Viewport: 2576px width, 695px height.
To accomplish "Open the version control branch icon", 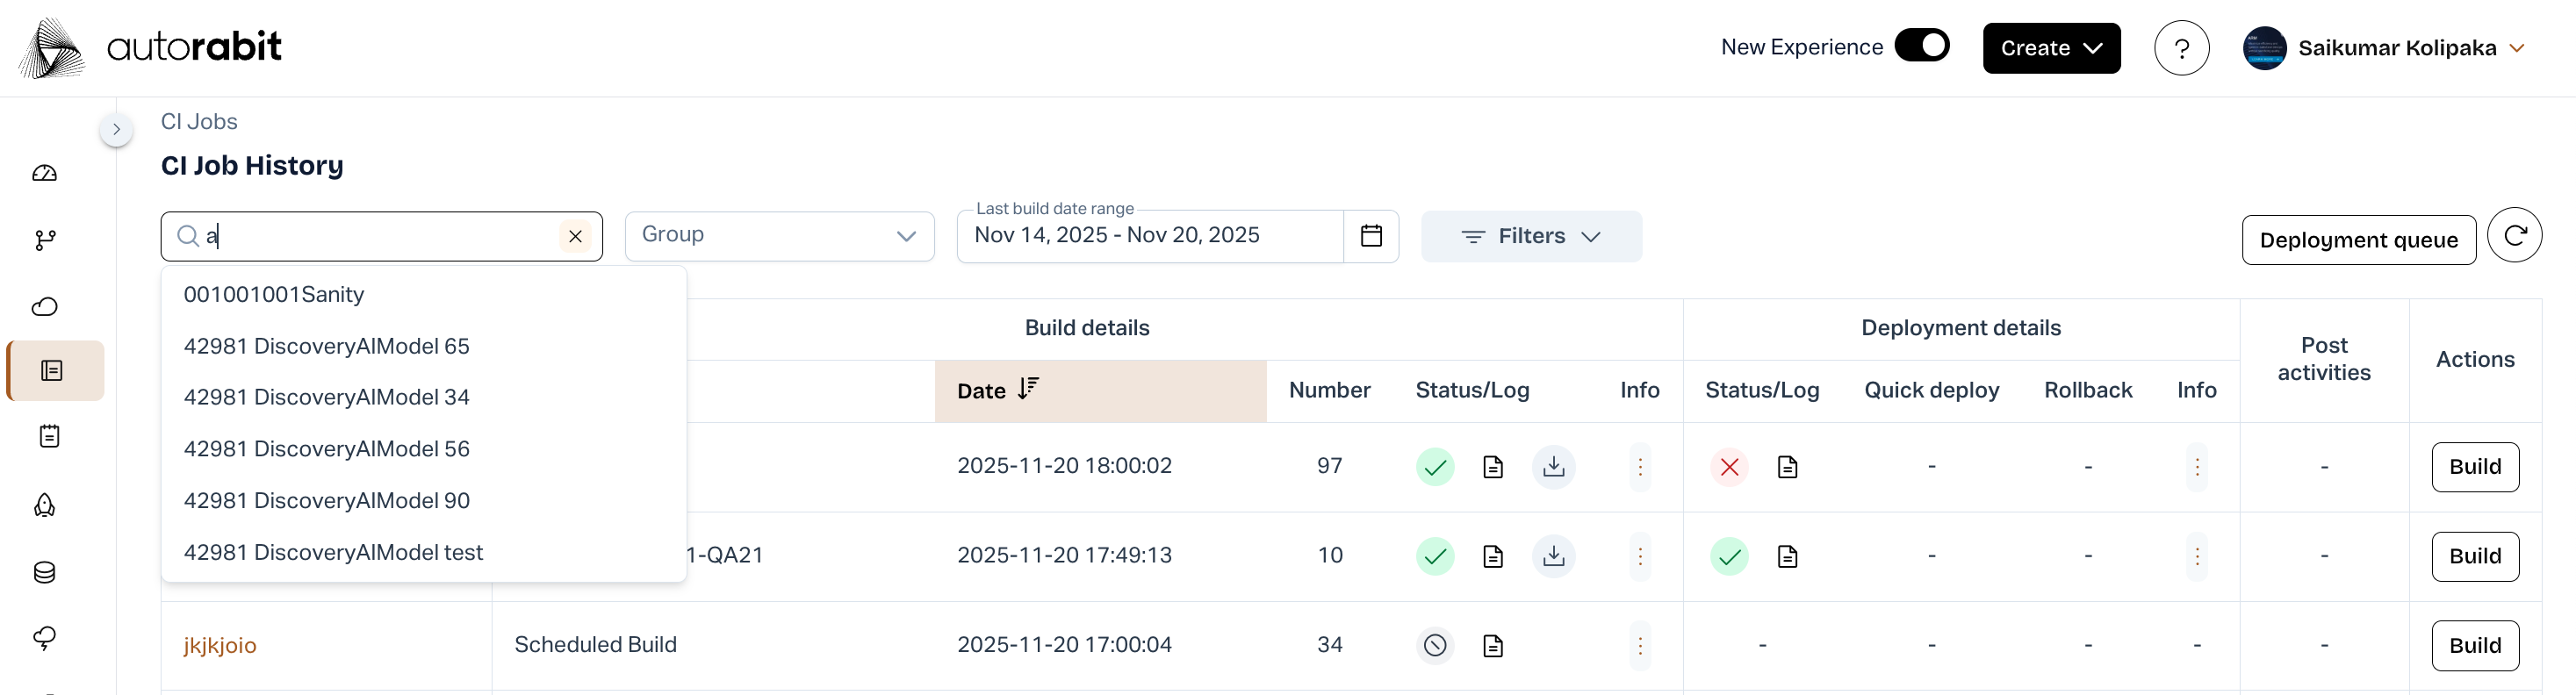I will [45, 240].
